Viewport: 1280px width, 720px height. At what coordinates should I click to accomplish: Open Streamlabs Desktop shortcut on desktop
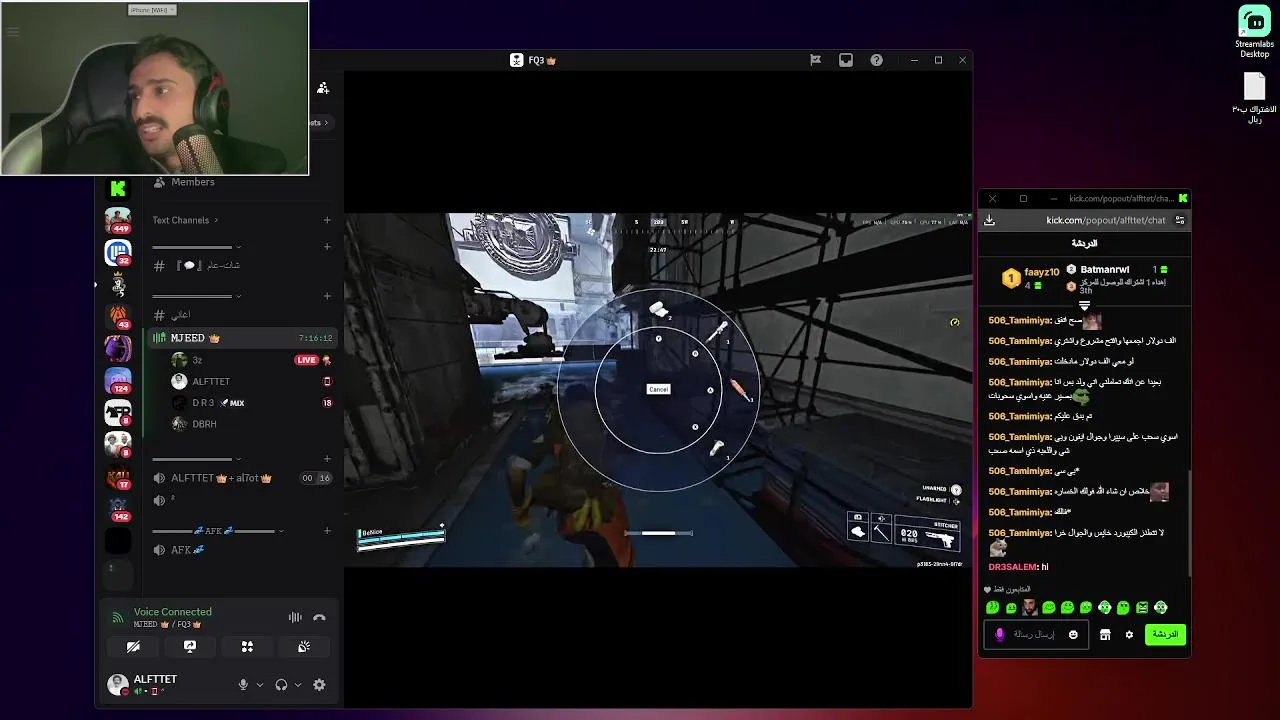1254,31
